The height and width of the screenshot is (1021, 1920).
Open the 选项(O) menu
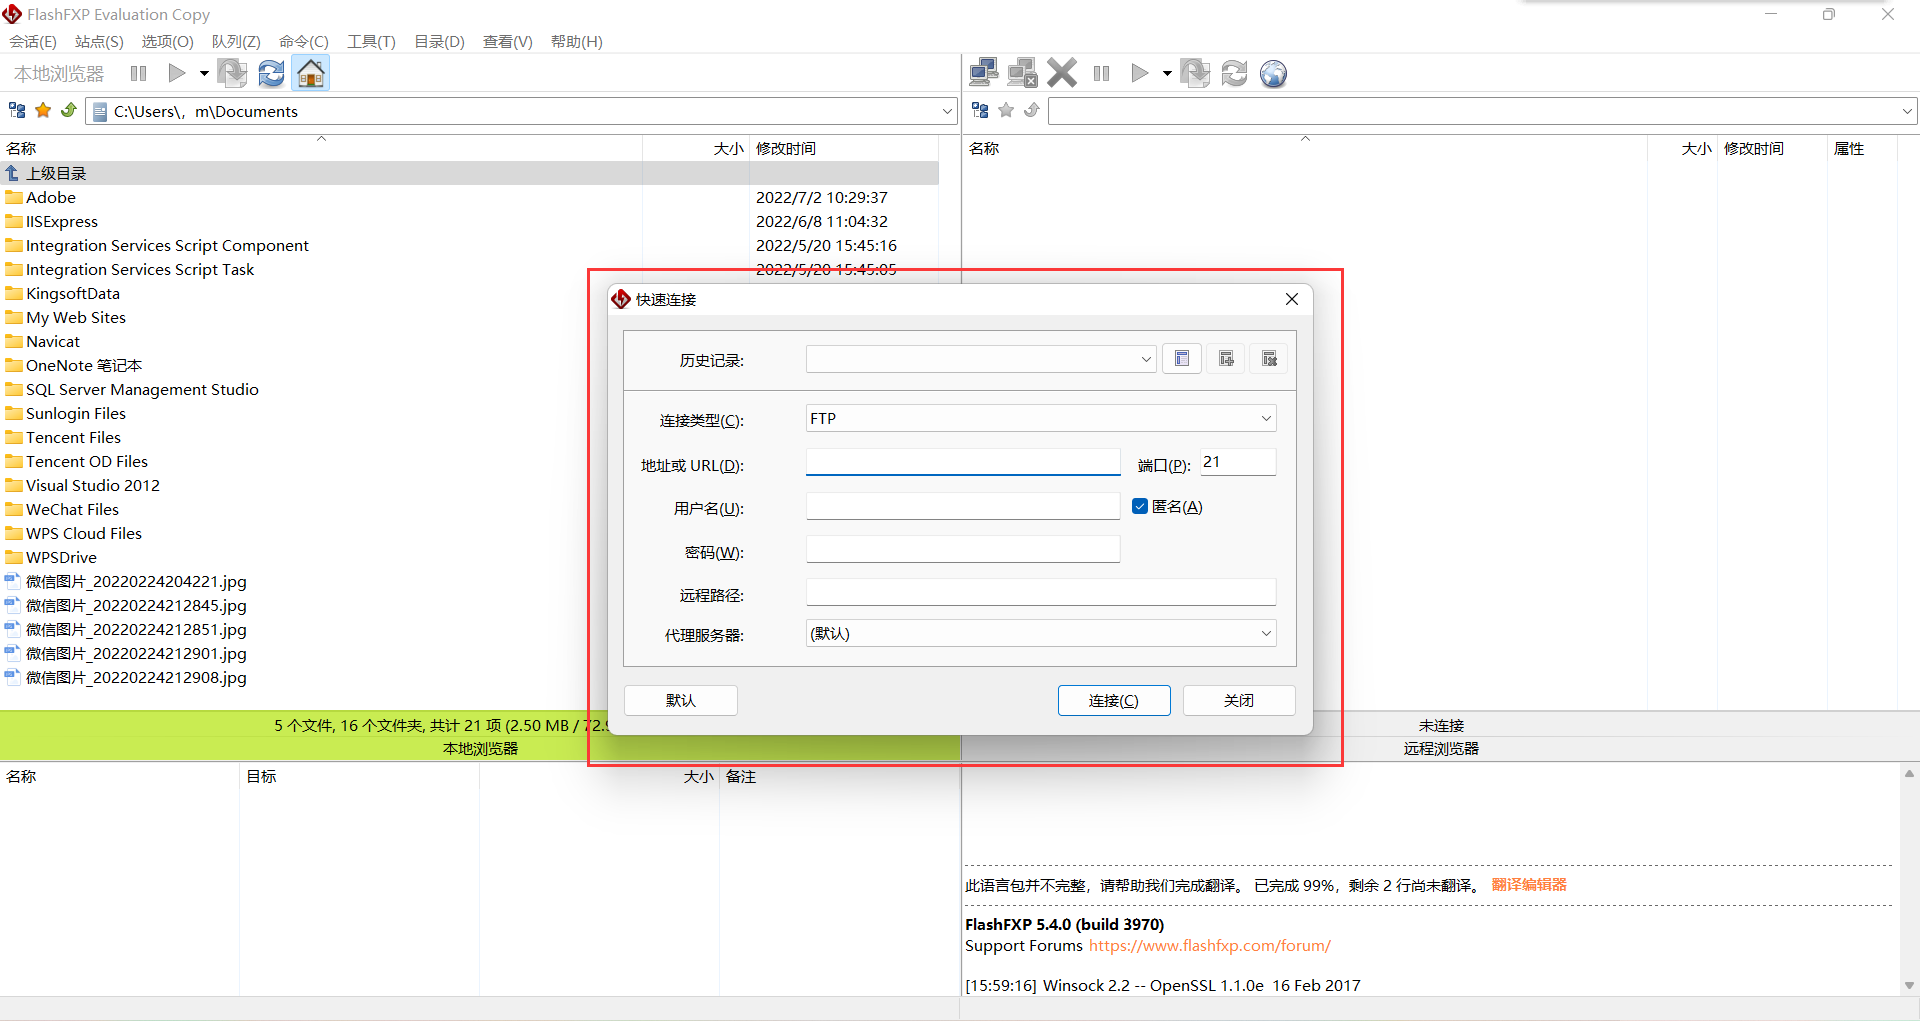pyautogui.click(x=167, y=41)
